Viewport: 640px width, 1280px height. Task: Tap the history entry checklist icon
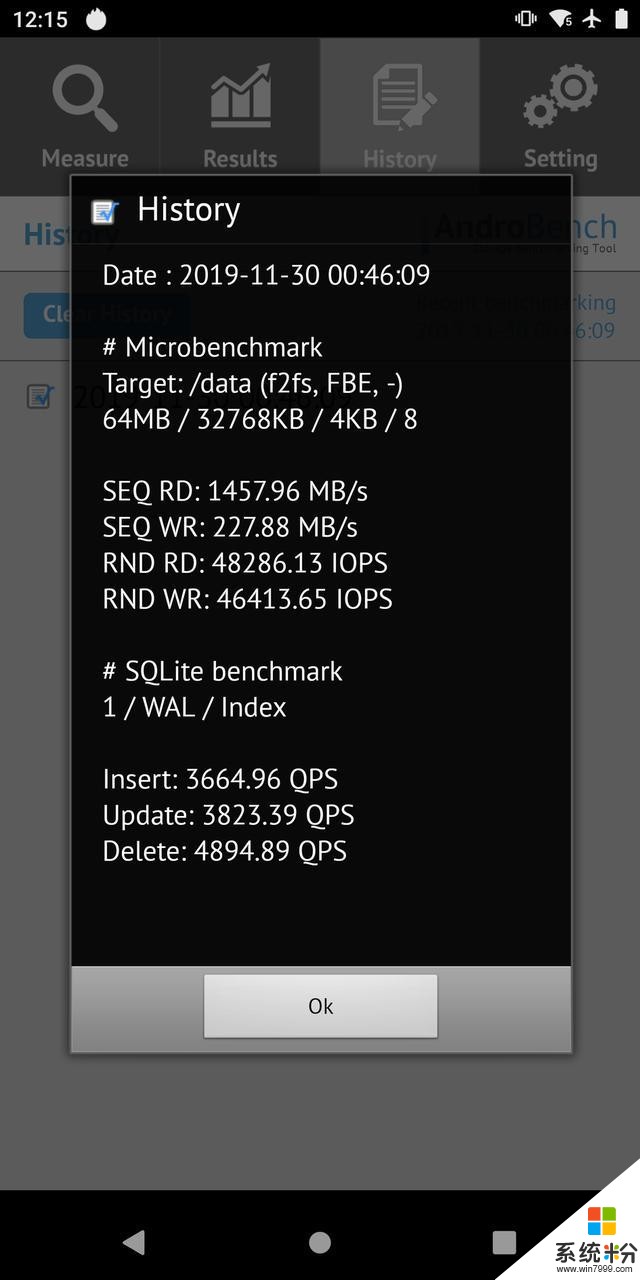[39, 397]
